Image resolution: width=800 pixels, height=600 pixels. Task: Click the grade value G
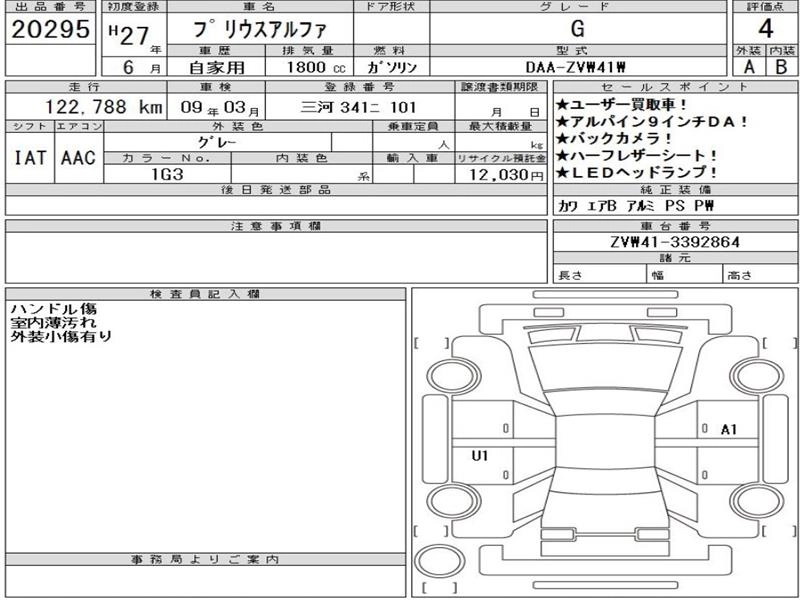click(x=578, y=29)
